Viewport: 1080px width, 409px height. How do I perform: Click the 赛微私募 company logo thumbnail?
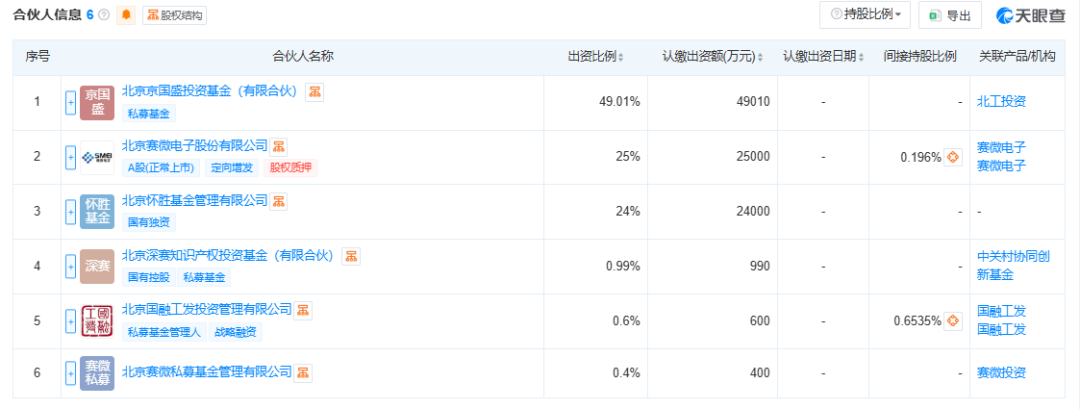97,372
